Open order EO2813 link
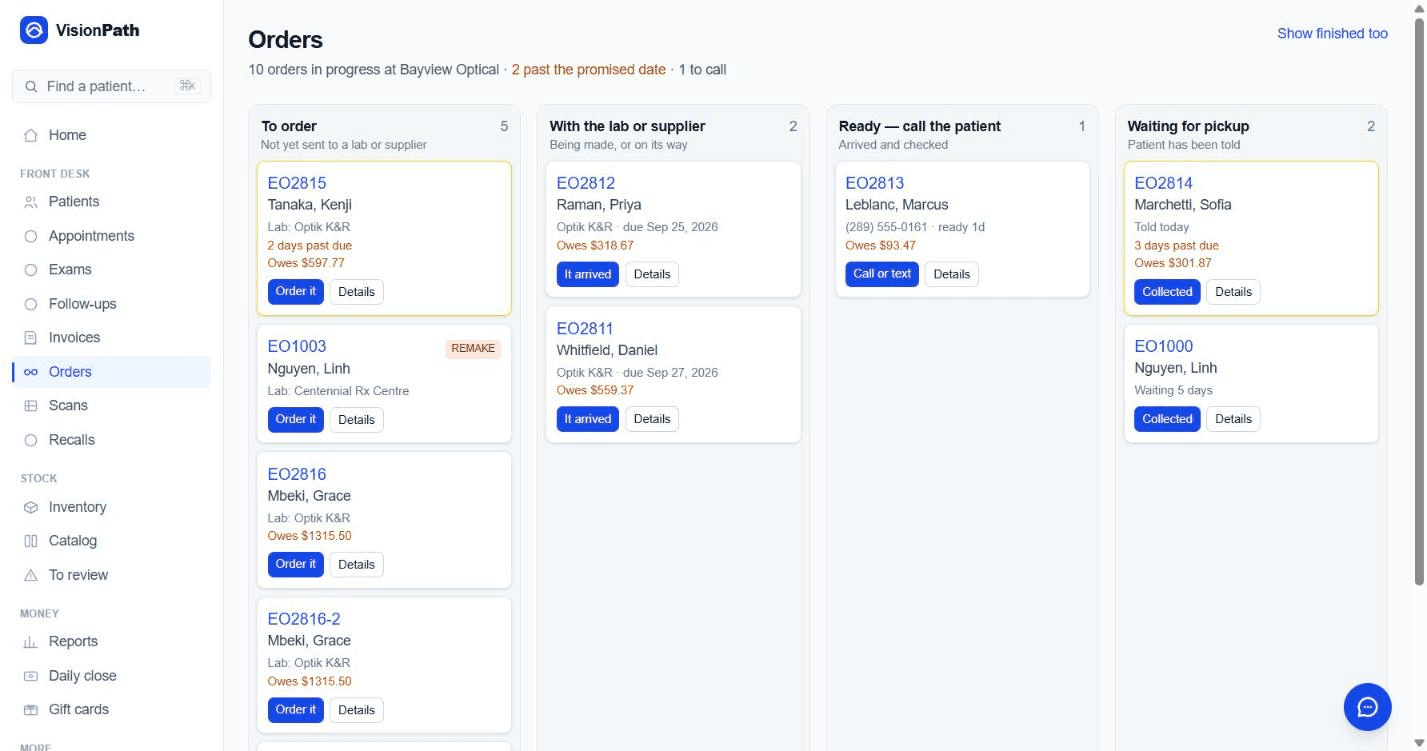Image resolution: width=1427 pixels, height=751 pixels. point(875,183)
